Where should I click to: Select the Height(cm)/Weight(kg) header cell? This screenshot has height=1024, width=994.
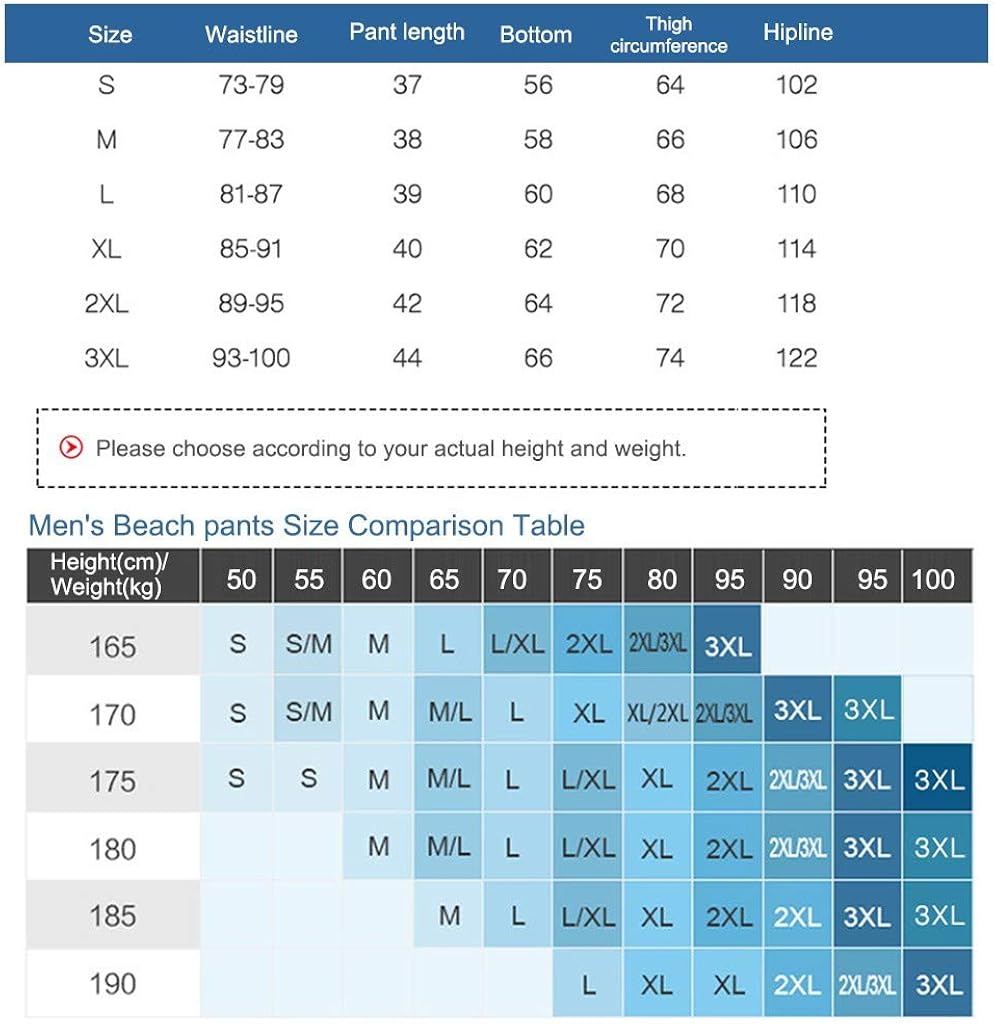tap(111, 575)
